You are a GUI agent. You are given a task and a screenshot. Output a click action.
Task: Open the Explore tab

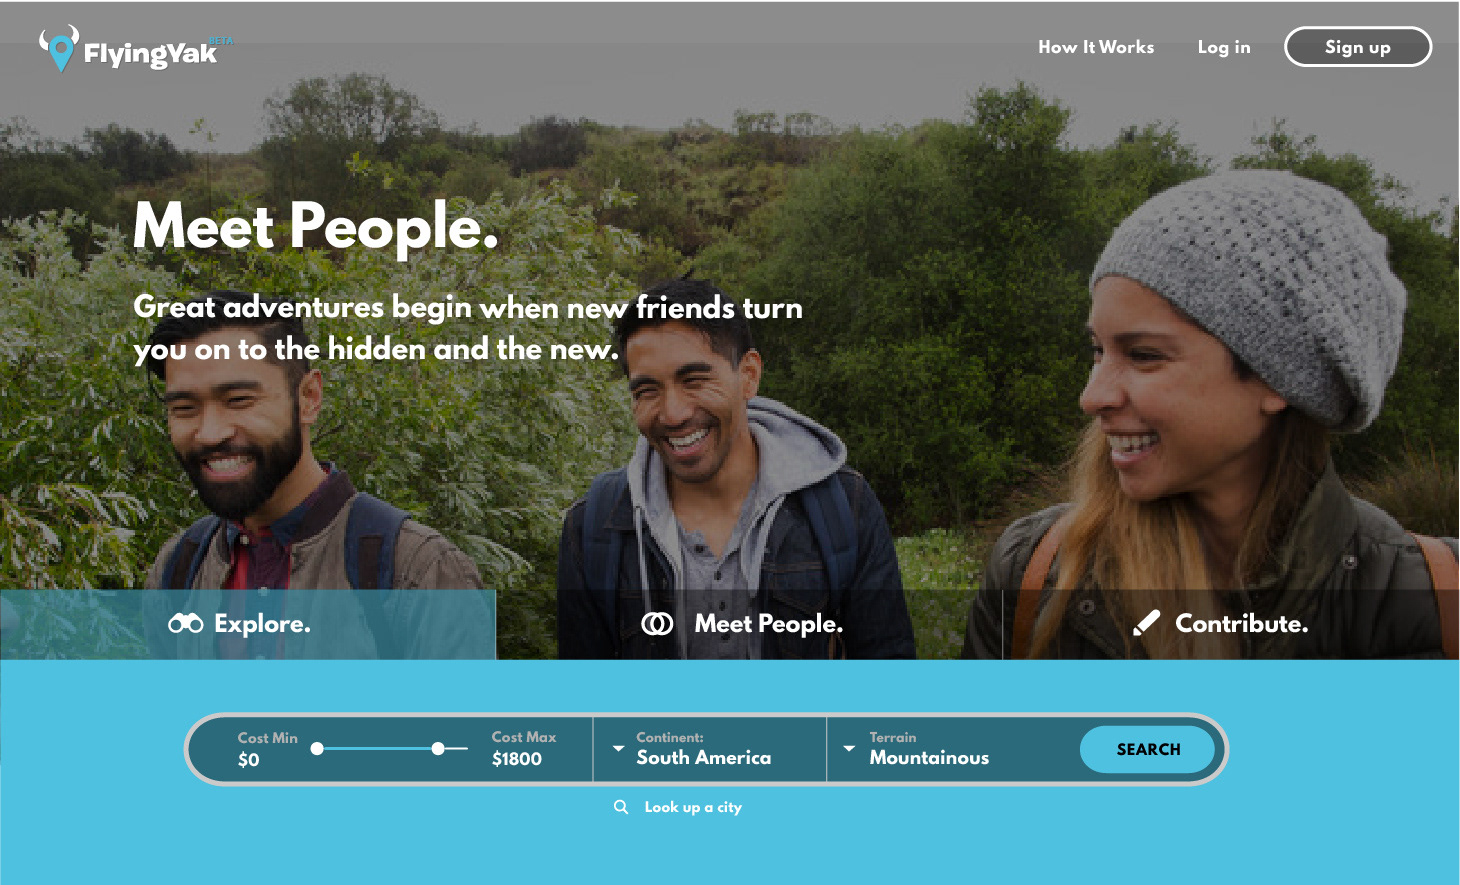[x=248, y=624]
